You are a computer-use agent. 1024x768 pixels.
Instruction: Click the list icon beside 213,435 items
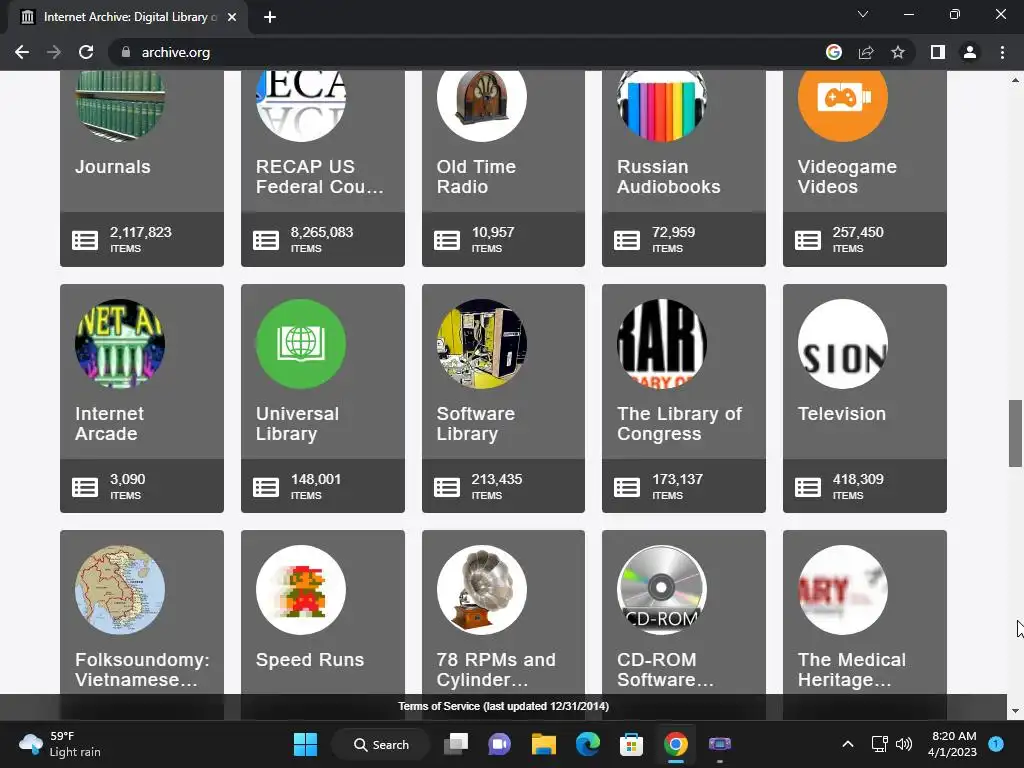[x=447, y=487]
